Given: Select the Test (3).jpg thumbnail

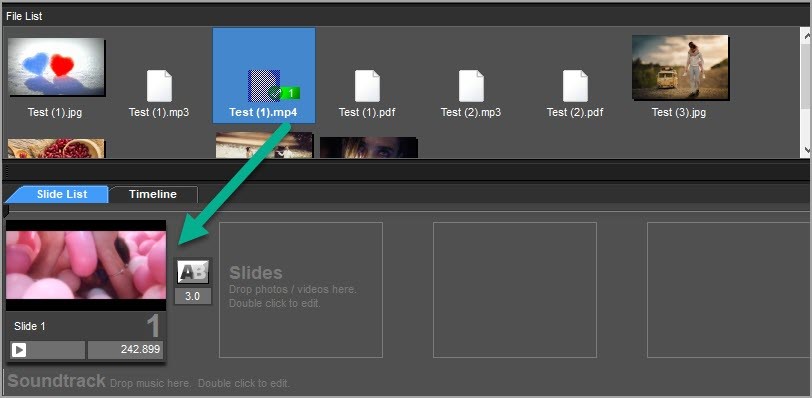Looking at the screenshot, I should pos(680,67).
